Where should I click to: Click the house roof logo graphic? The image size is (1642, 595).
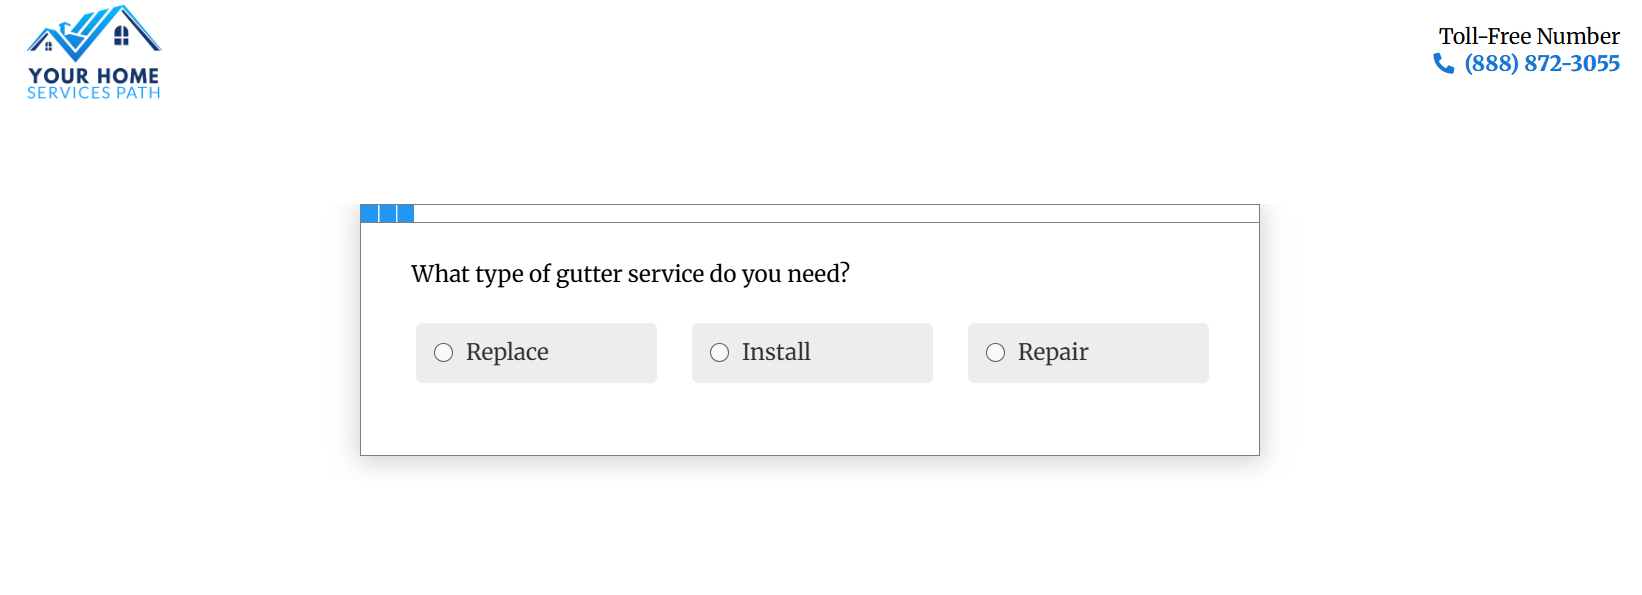[x=94, y=33]
